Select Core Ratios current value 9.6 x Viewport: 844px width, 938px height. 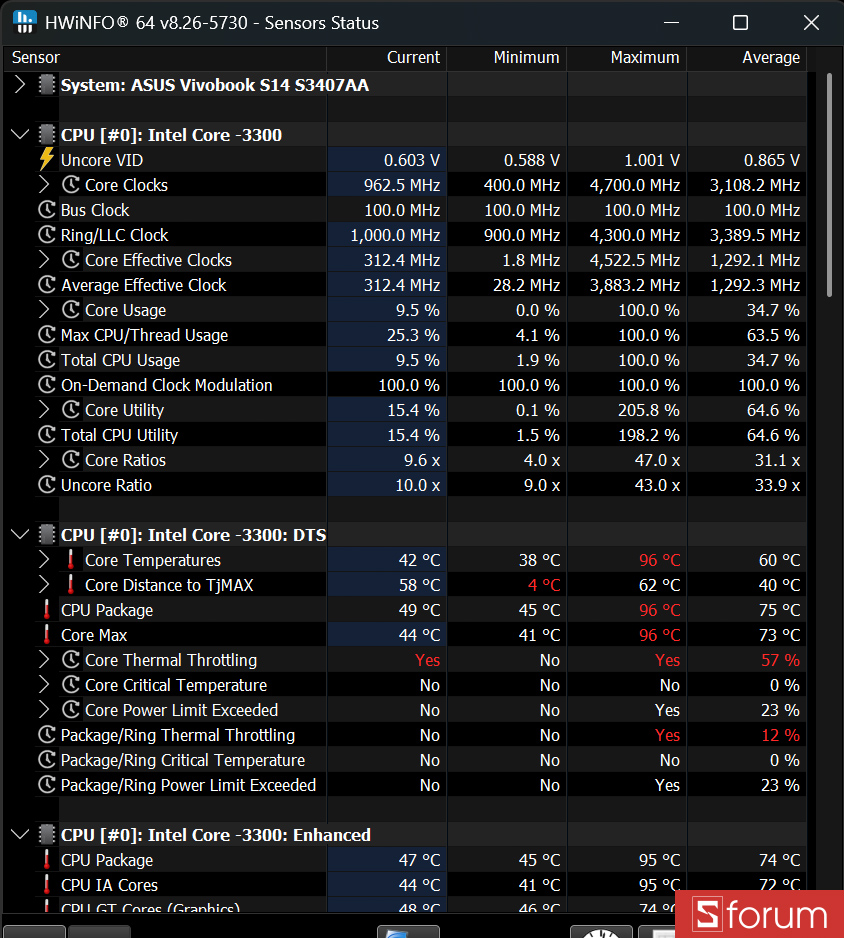click(422, 461)
